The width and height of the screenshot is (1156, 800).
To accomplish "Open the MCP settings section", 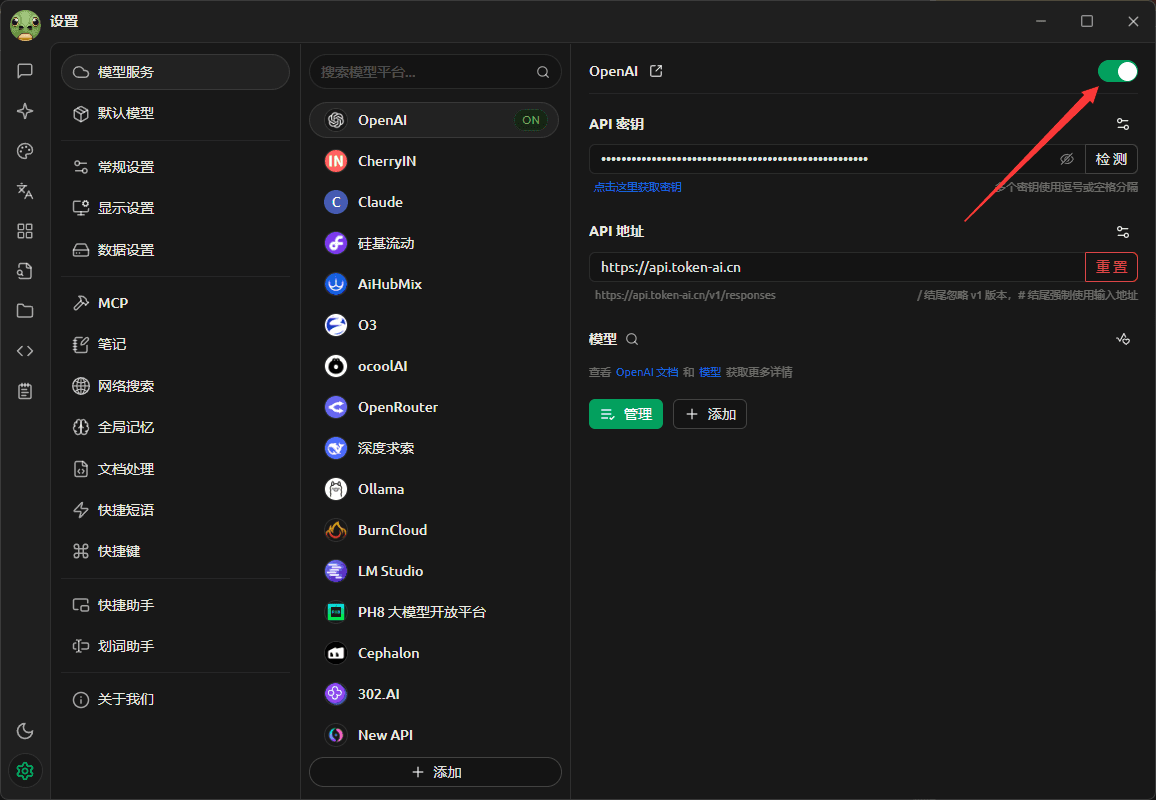I will [113, 303].
